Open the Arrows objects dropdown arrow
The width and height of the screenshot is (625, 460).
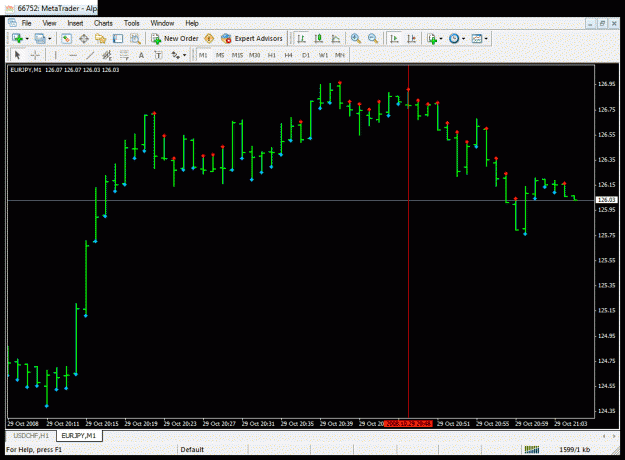point(185,55)
